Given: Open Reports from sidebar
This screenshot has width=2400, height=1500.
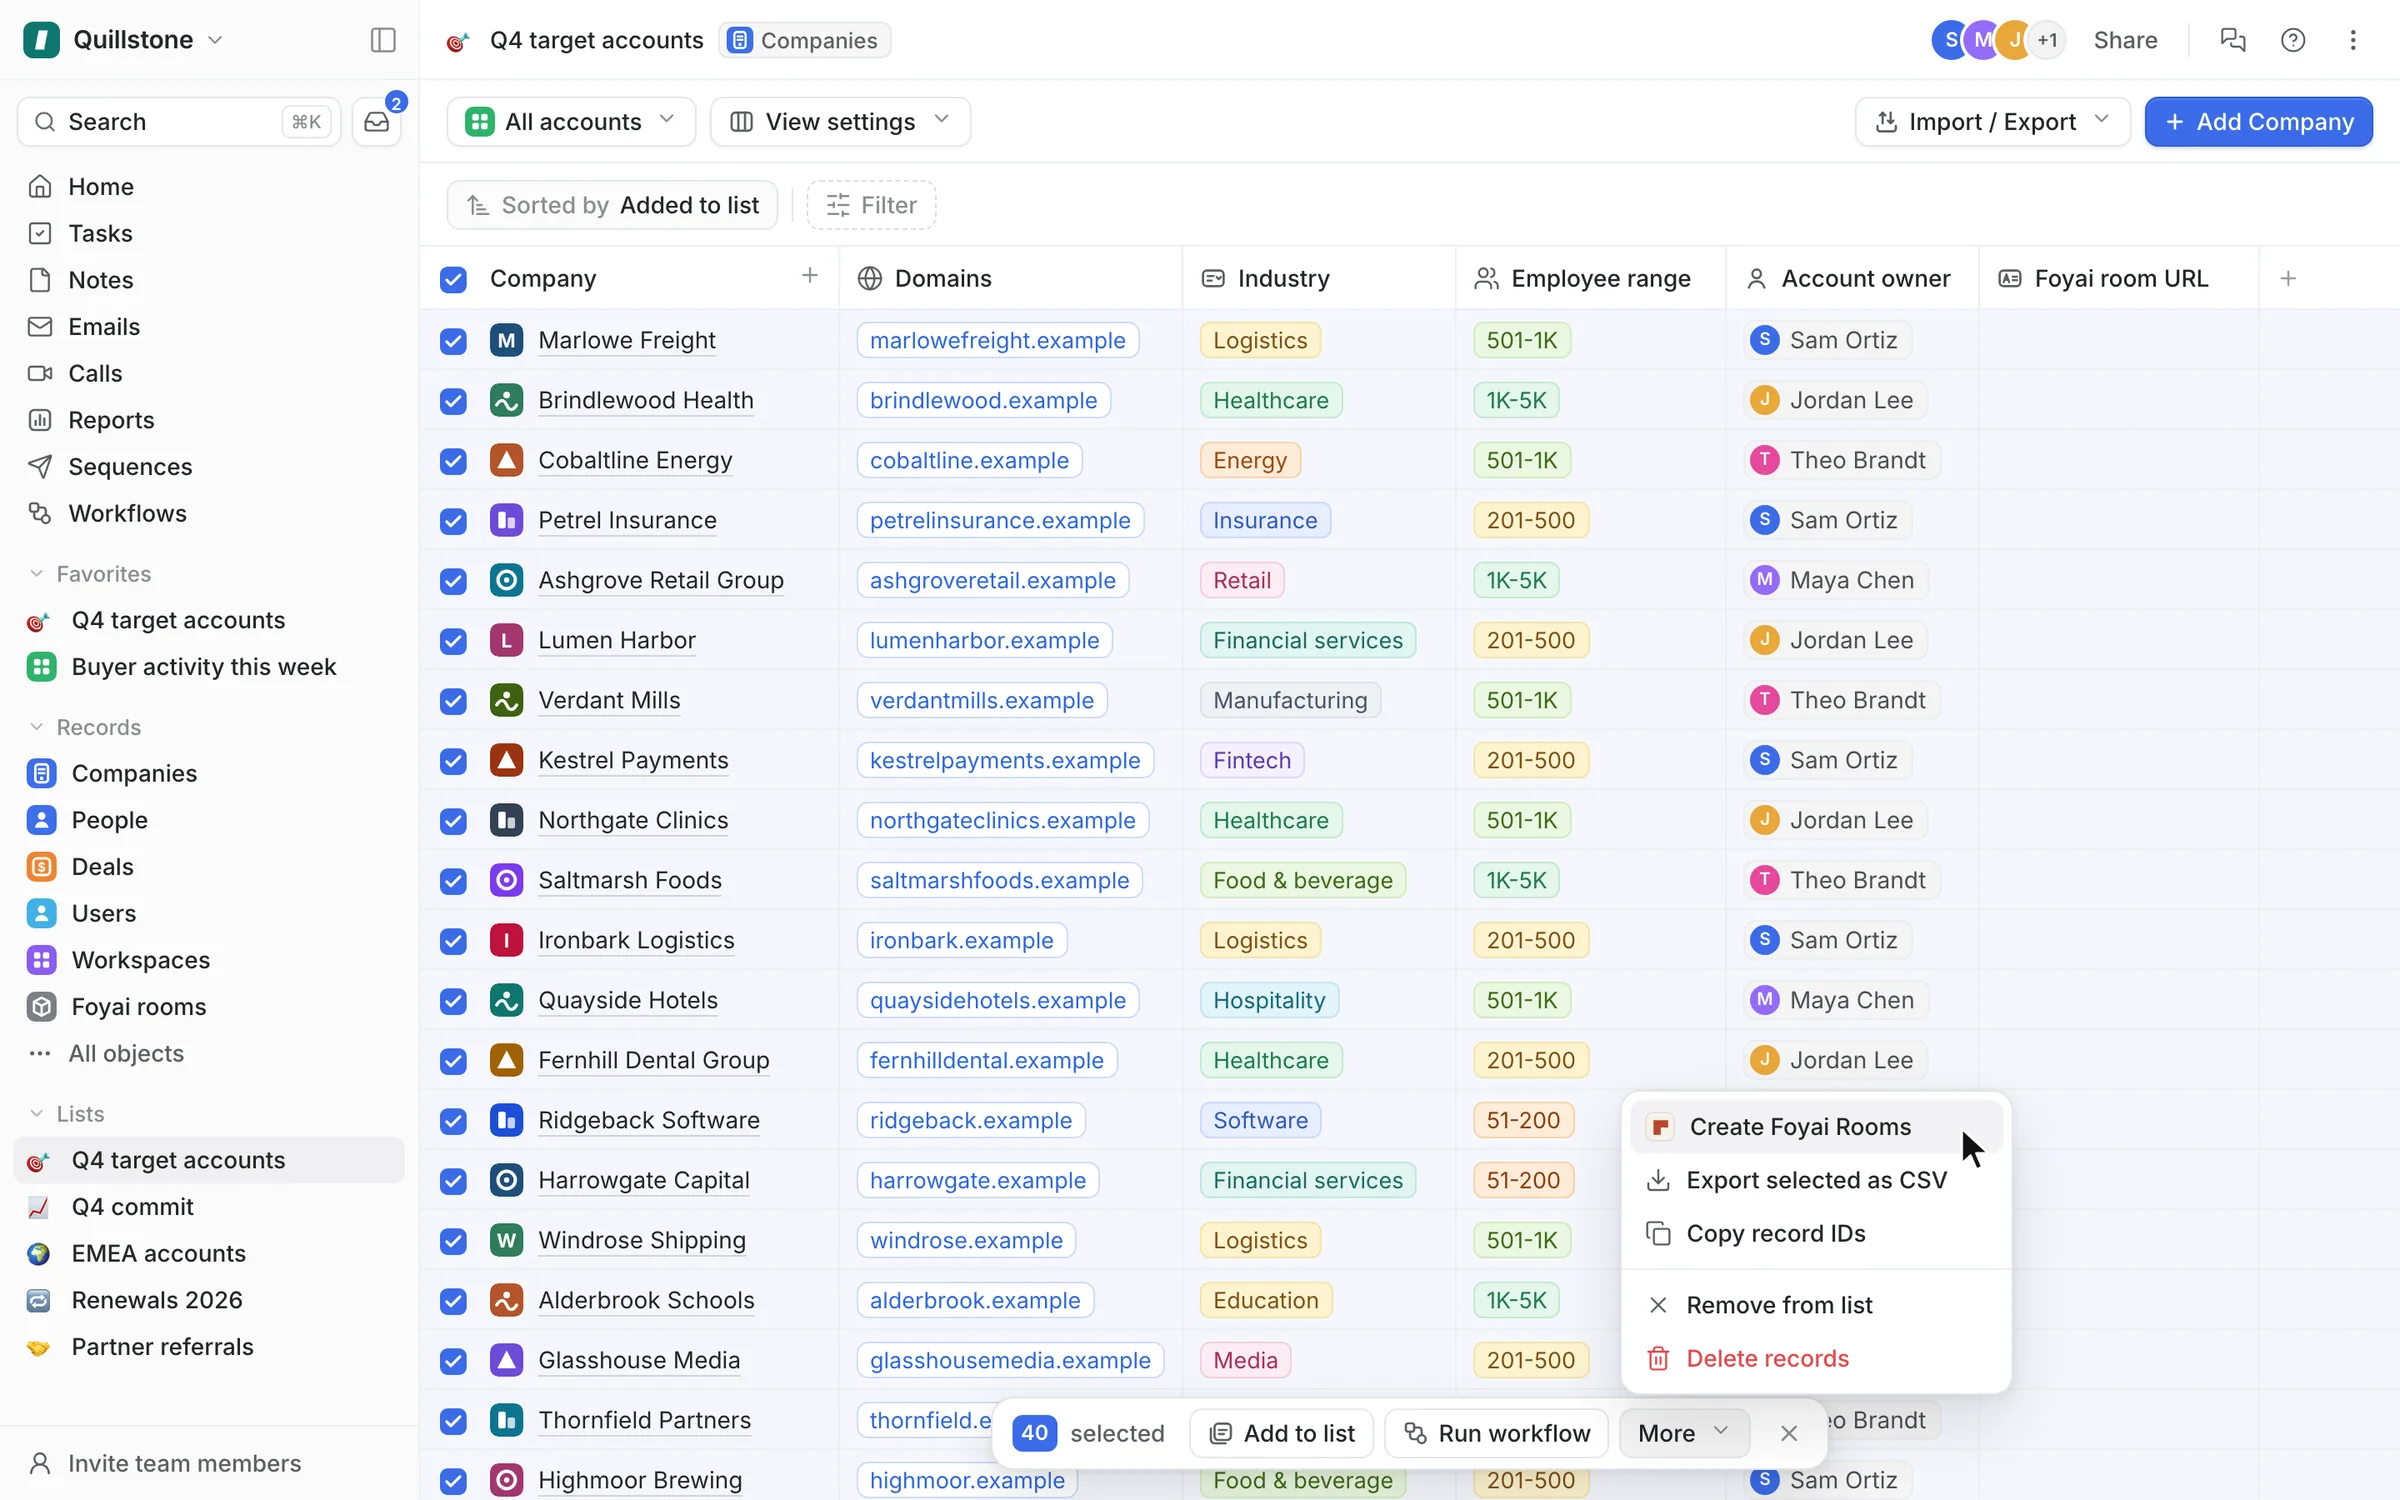Looking at the screenshot, I should pos(111,420).
